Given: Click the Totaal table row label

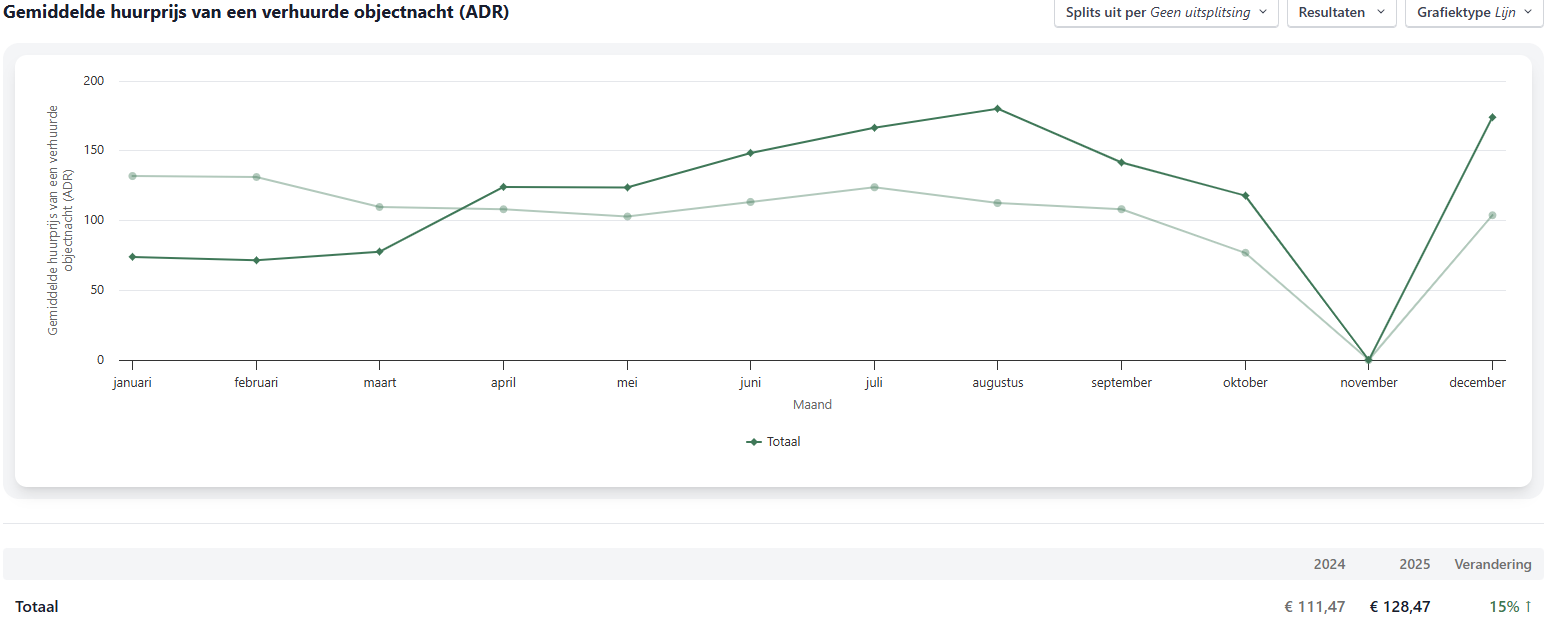Looking at the screenshot, I should click(36, 606).
